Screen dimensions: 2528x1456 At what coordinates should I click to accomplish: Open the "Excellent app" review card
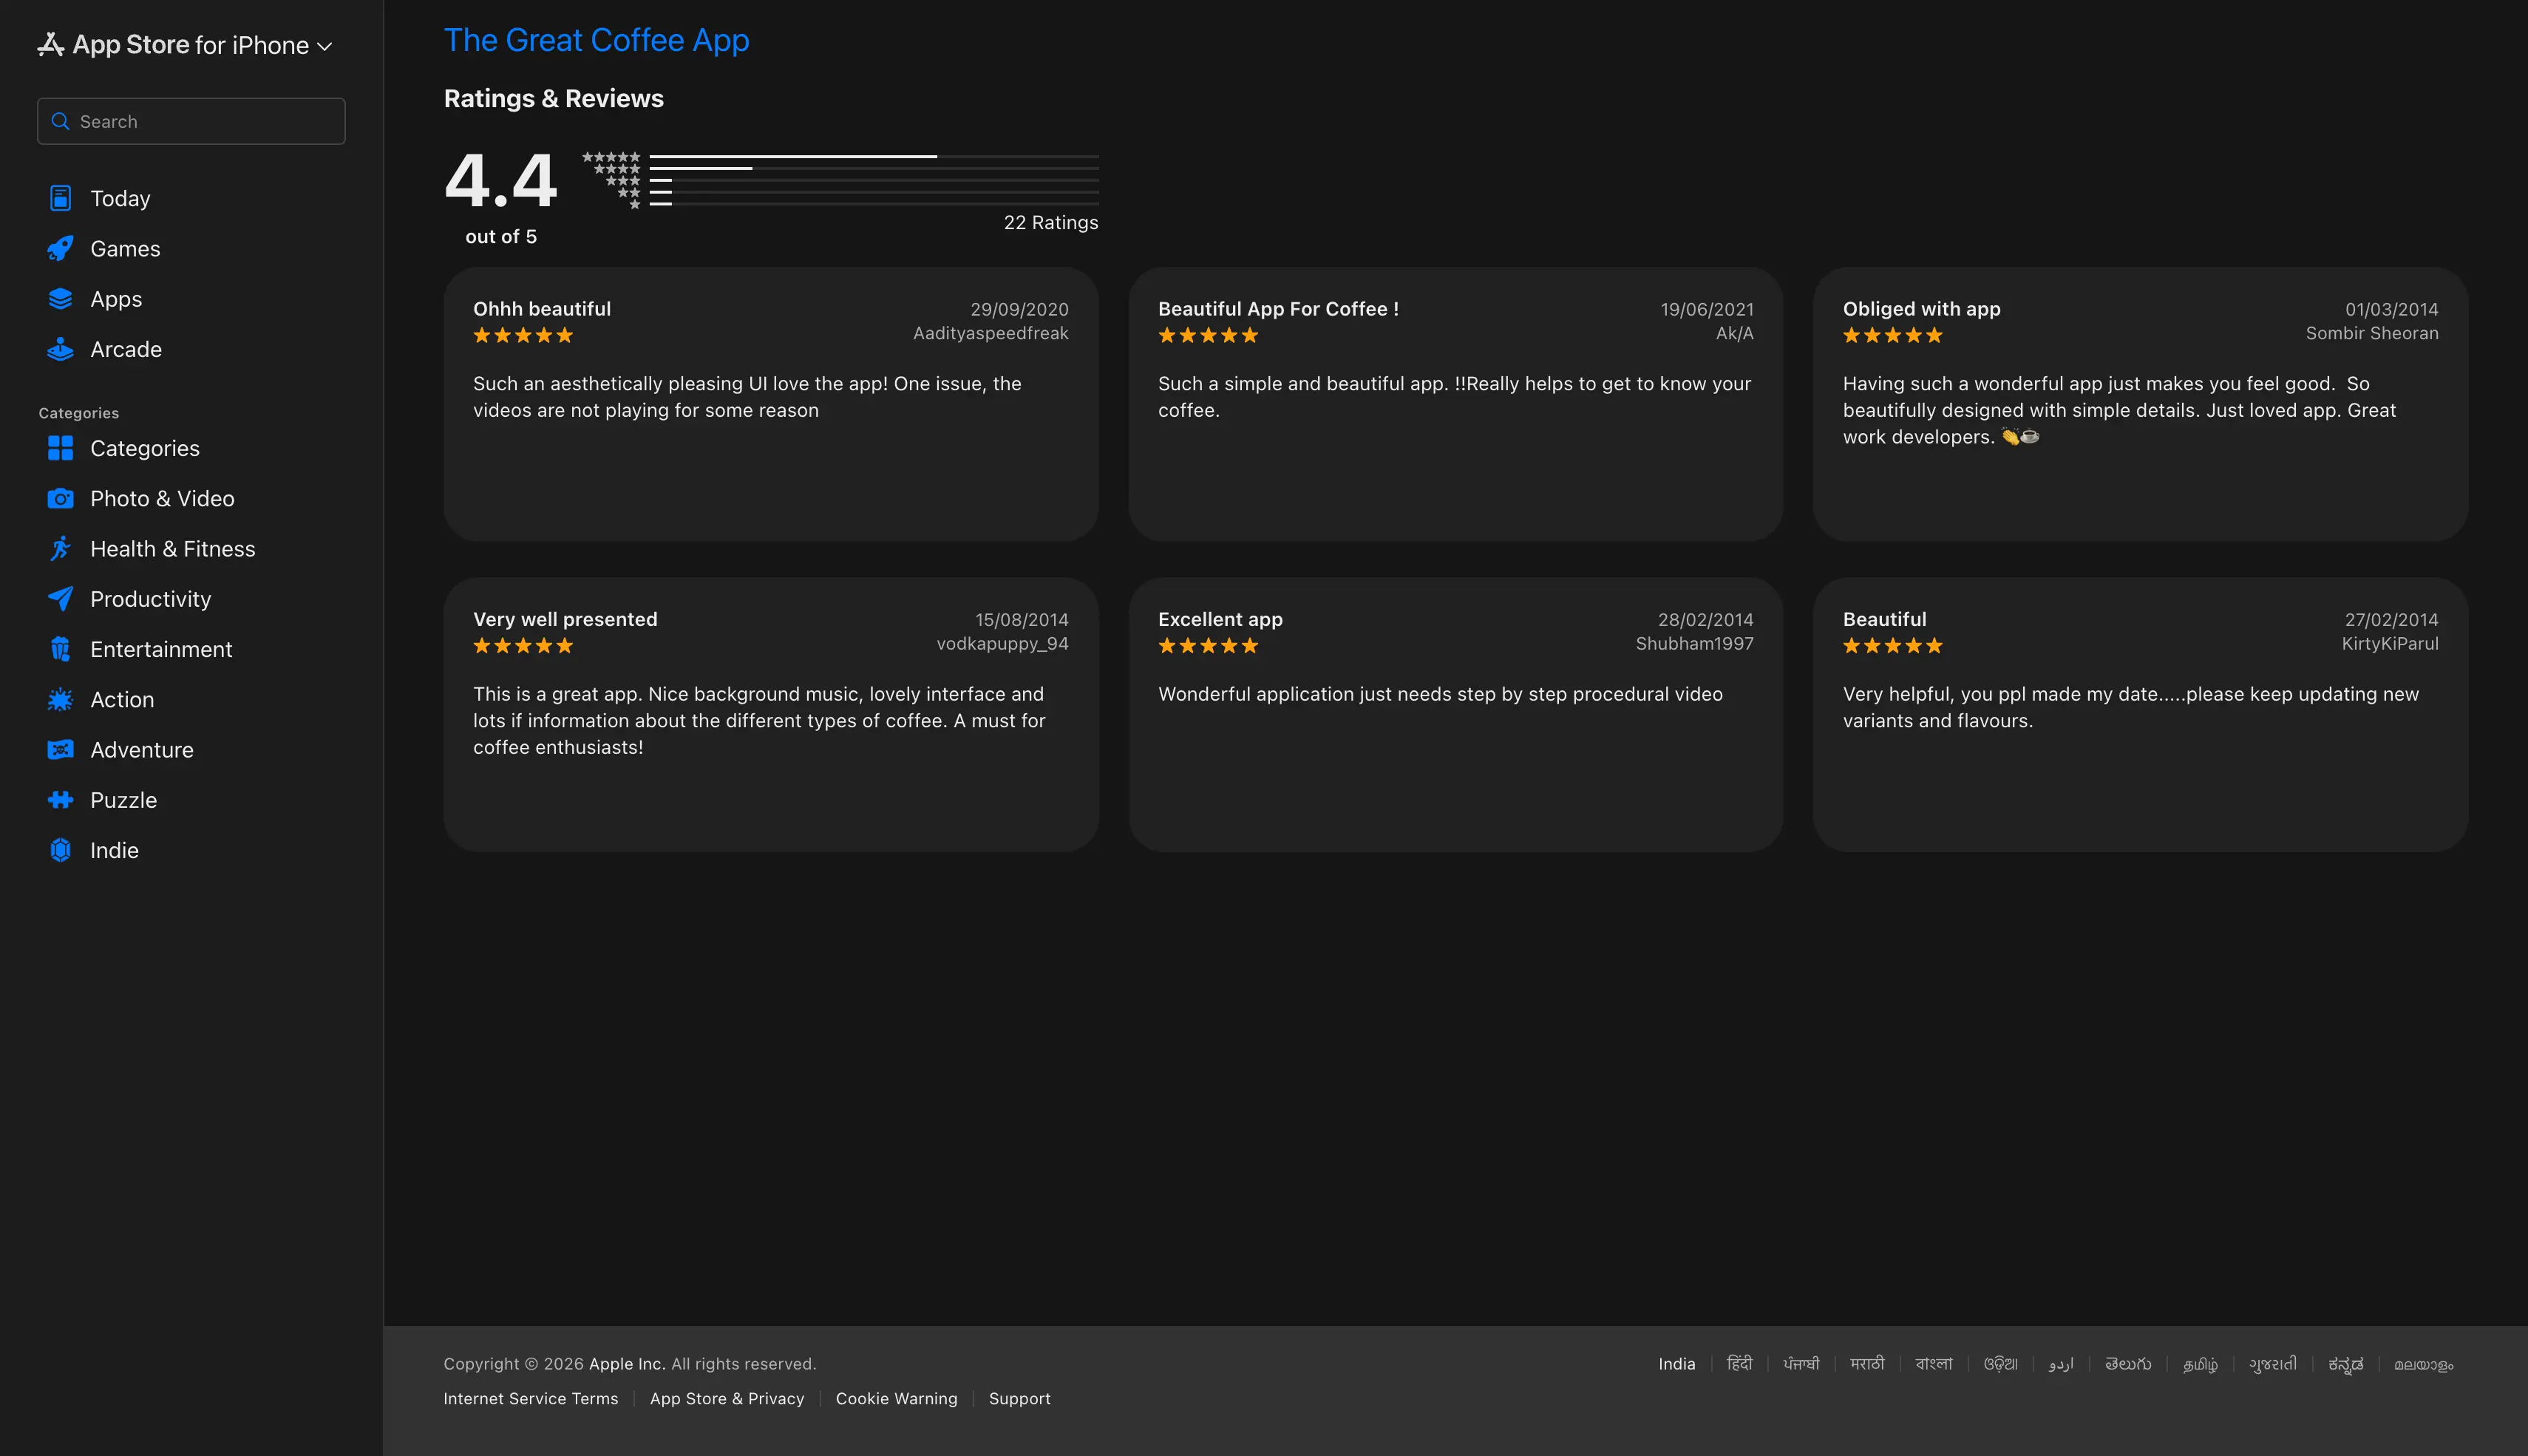[x=1456, y=714]
